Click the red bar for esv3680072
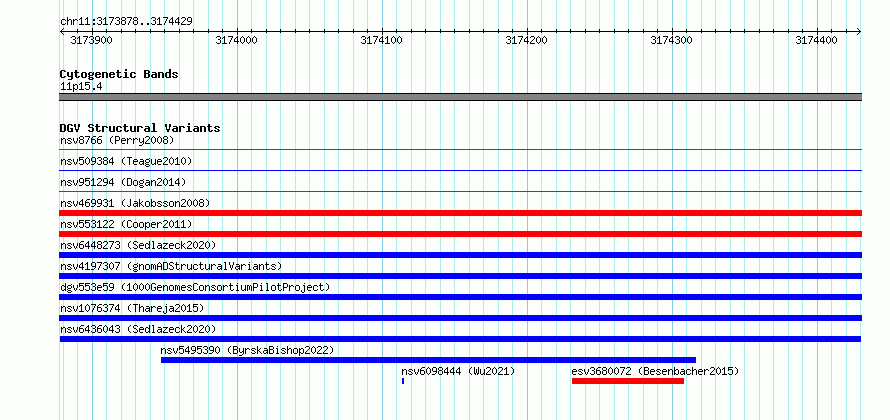 [x=628, y=381]
